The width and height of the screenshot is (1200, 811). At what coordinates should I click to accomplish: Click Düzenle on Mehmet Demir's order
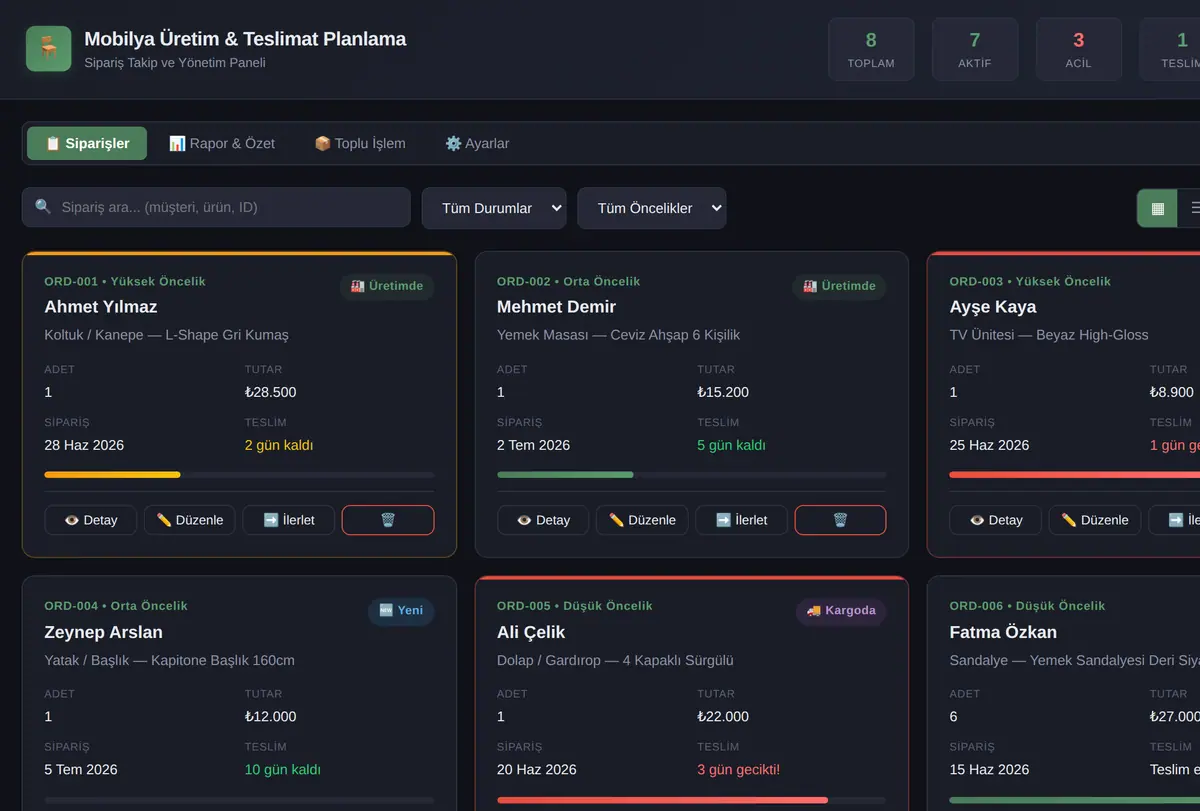(642, 520)
